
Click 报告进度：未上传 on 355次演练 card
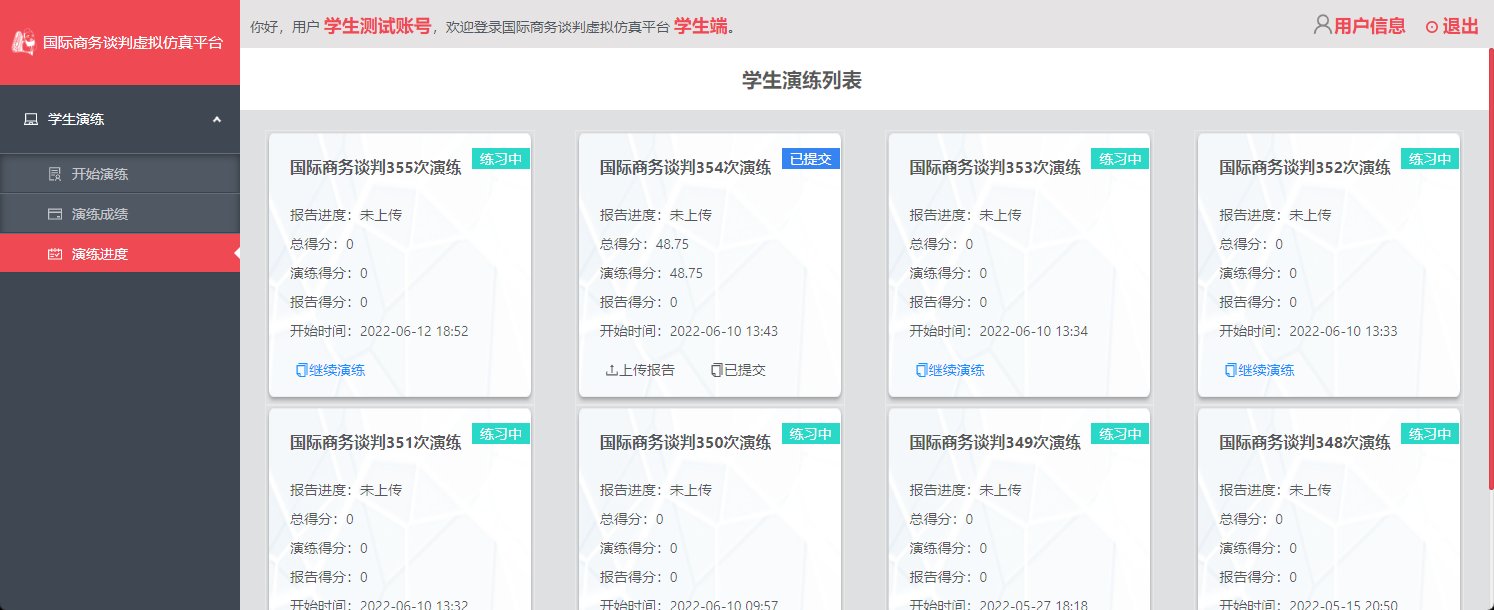tap(346, 215)
